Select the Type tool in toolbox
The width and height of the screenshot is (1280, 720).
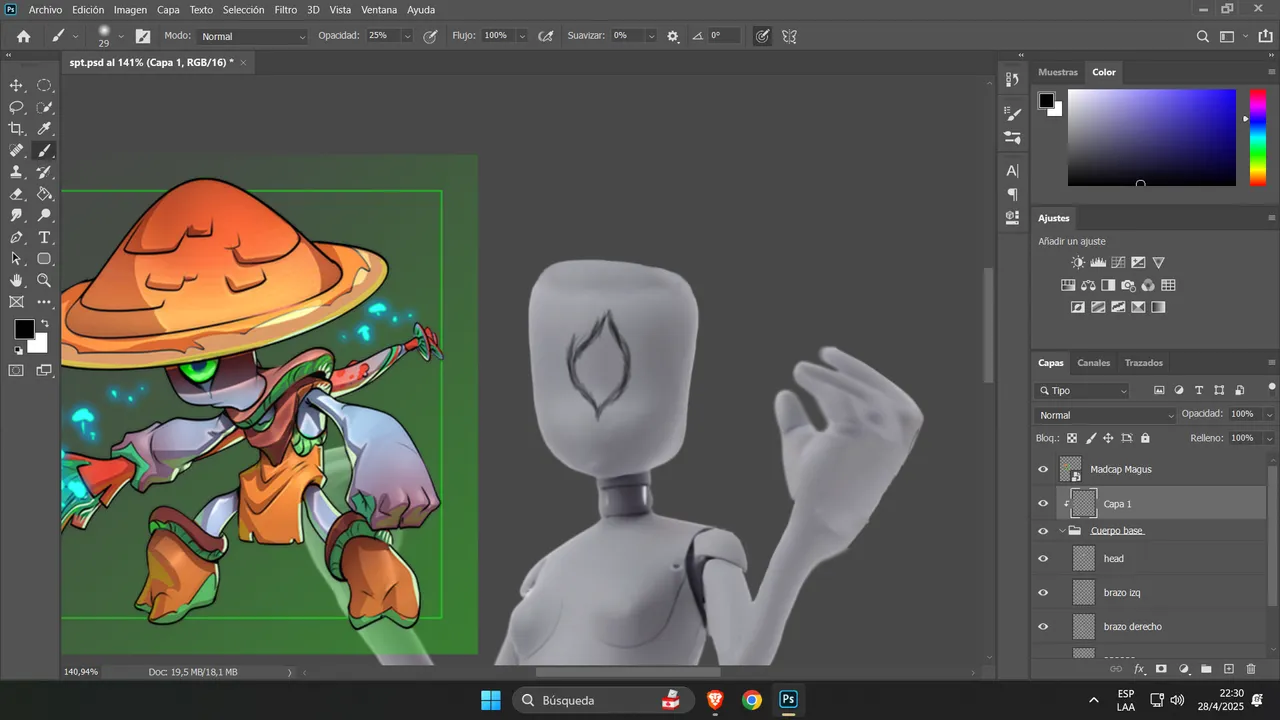point(45,237)
